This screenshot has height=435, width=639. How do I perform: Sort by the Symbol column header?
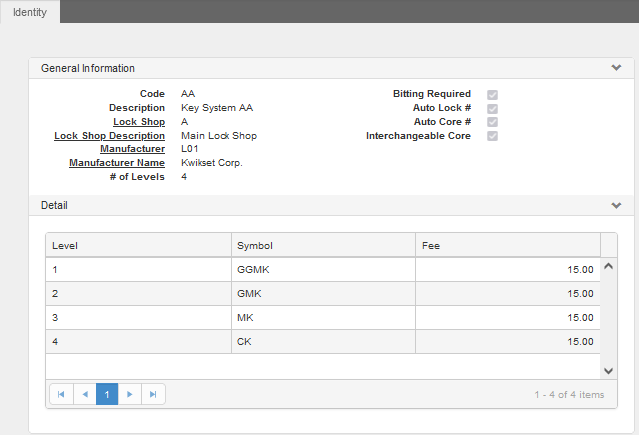pyautogui.click(x=323, y=245)
